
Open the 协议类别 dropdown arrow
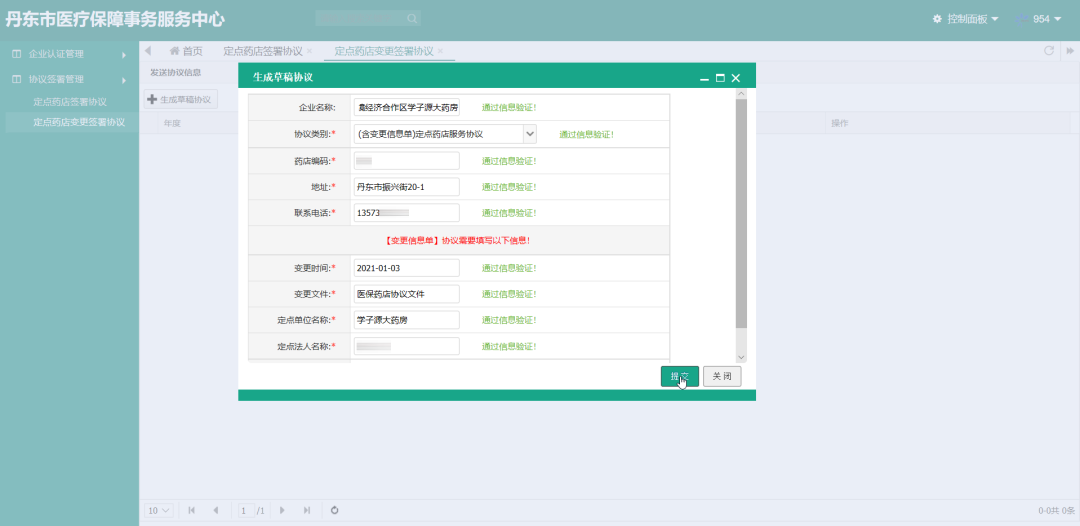point(530,134)
